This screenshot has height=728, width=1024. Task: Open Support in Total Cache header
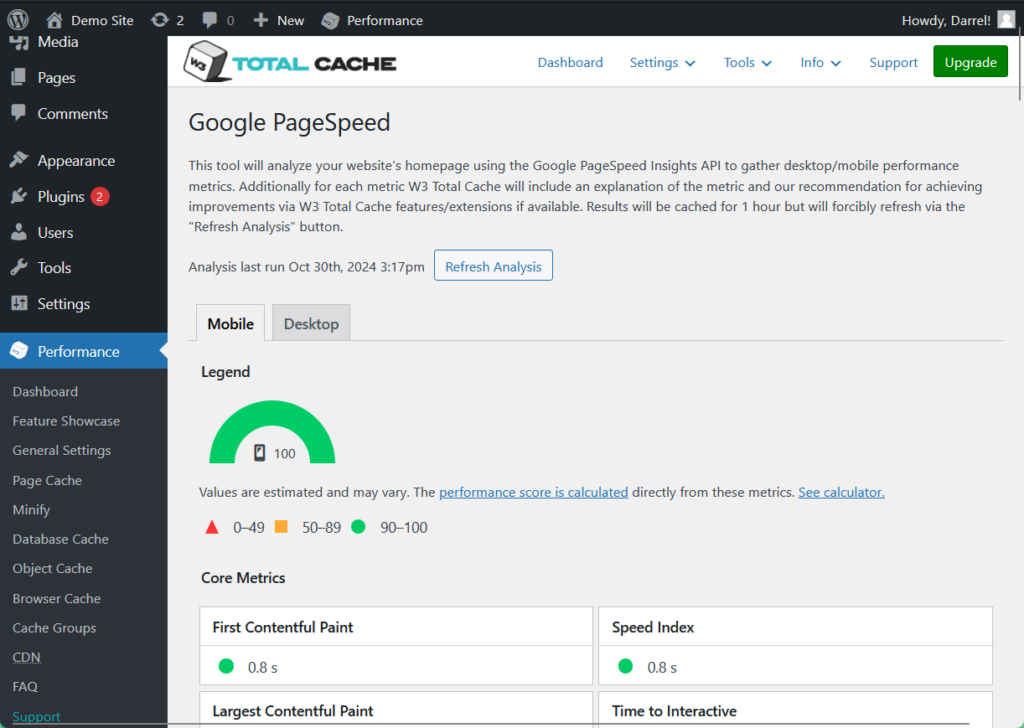893,63
